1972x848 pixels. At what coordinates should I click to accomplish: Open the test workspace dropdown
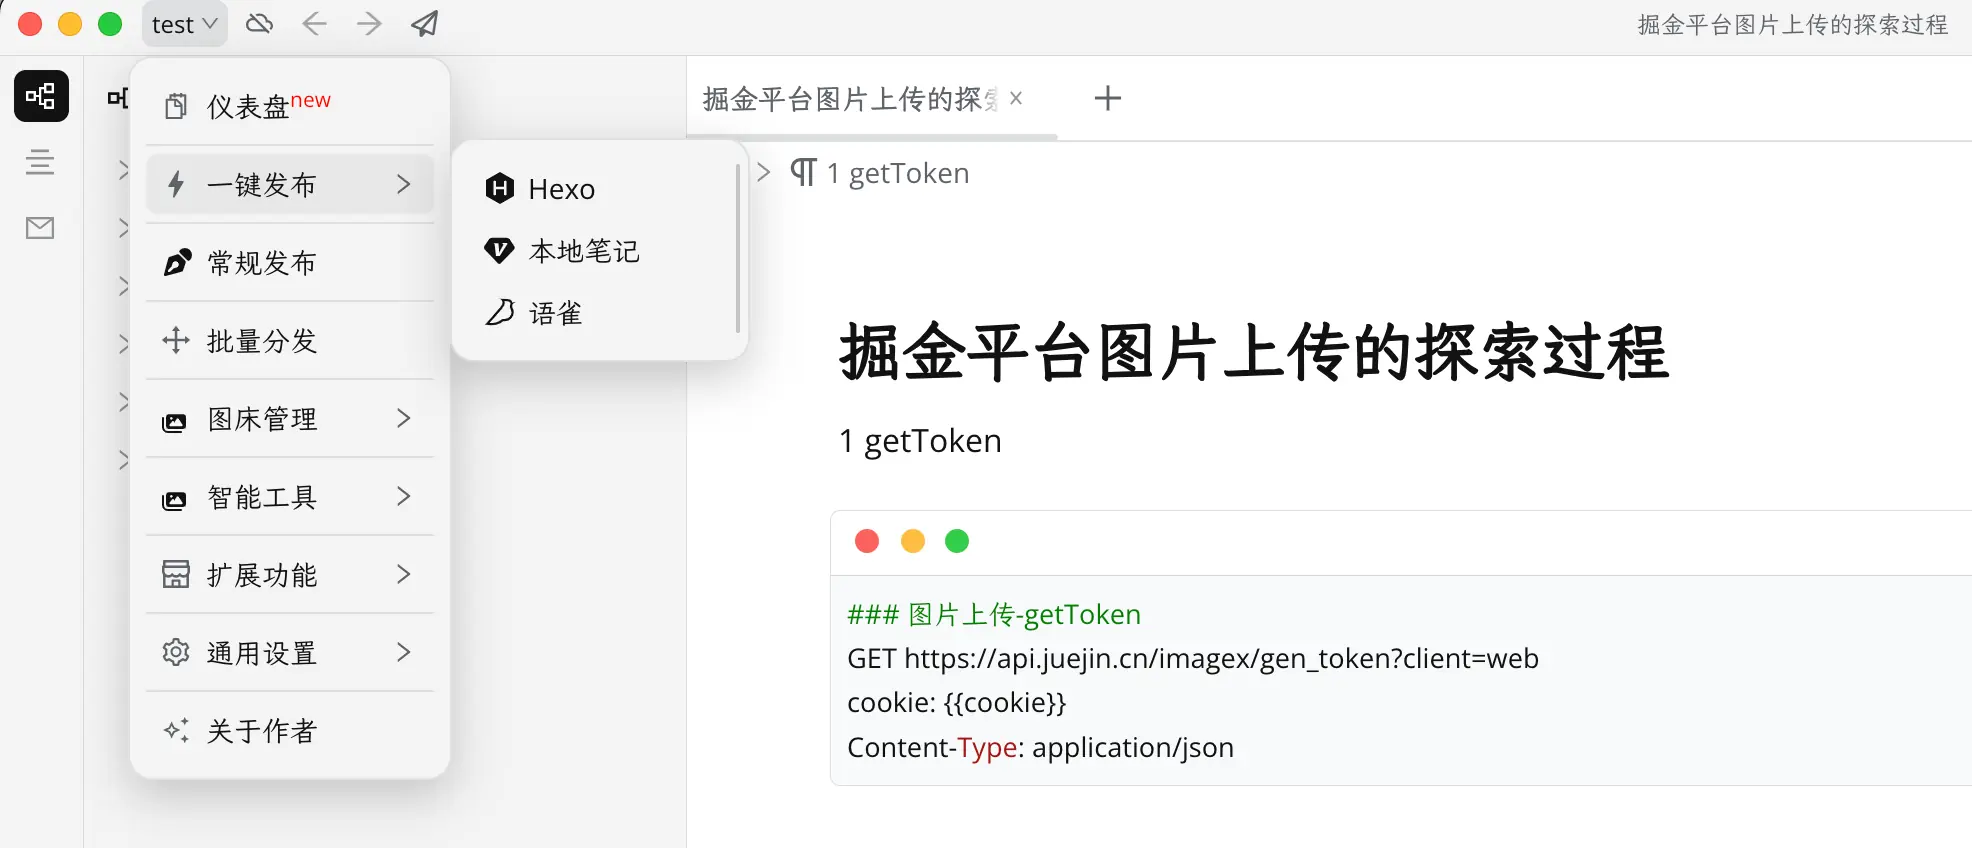pyautogui.click(x=184, y=24)
